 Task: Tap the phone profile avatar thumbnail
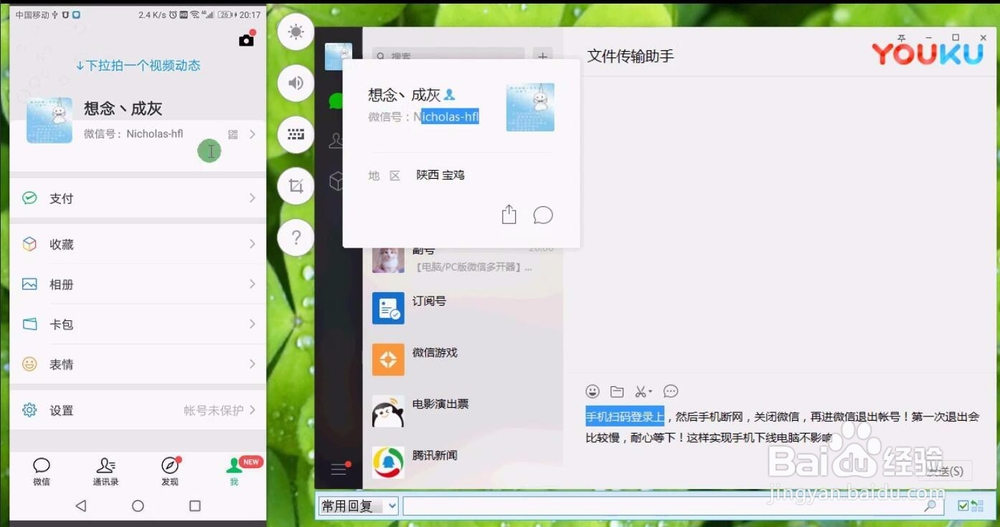49,121
